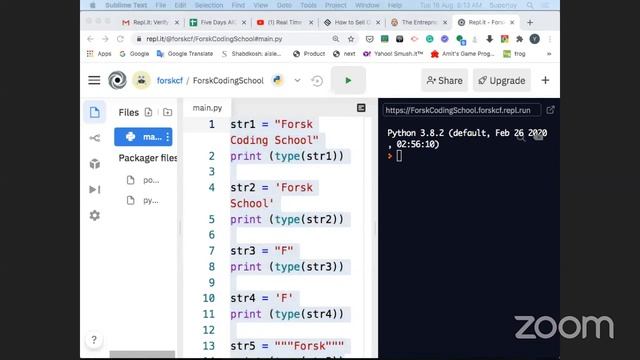Click the zoom magnifier icon in address bar
640x360 pixels.
point(336,39)
